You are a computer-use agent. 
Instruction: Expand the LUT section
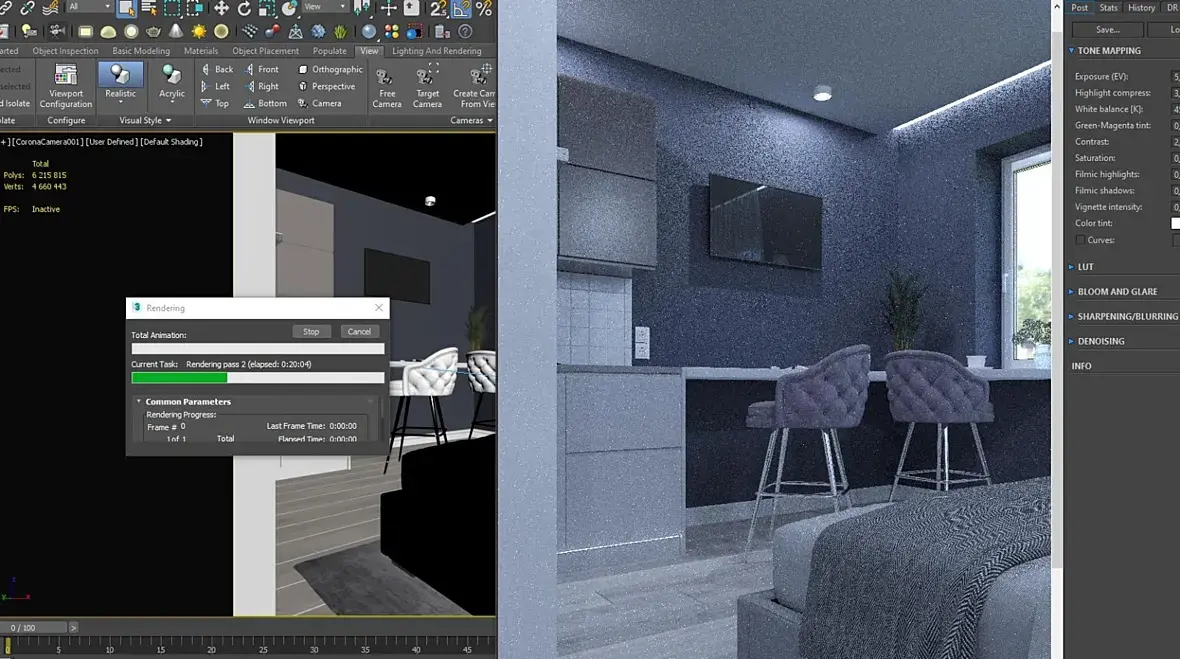point(1072,267)
